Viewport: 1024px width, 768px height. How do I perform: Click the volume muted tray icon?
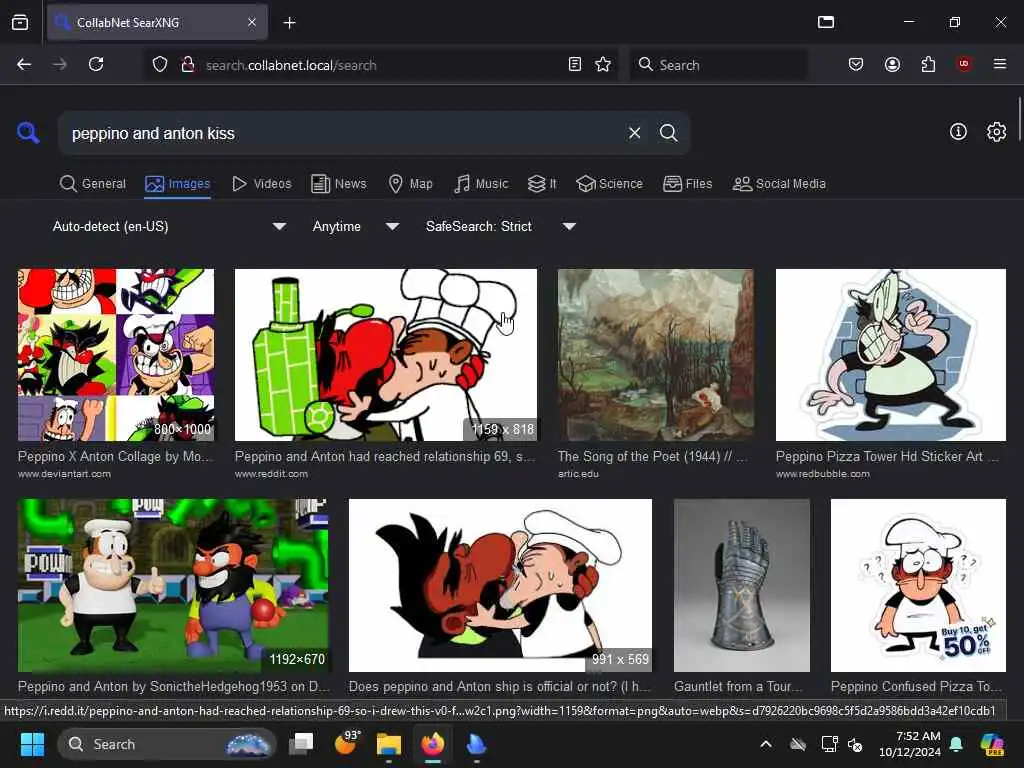click(x=855, y=744)
